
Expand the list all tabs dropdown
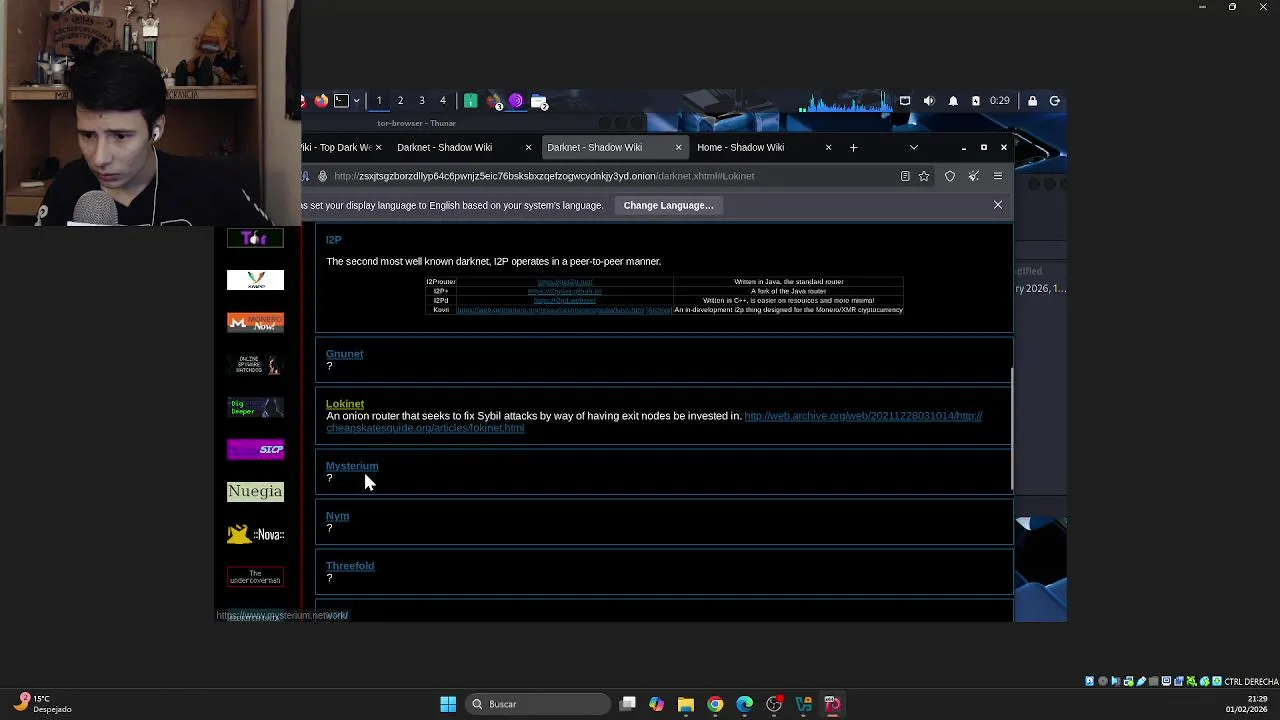(x=913, y=147)
